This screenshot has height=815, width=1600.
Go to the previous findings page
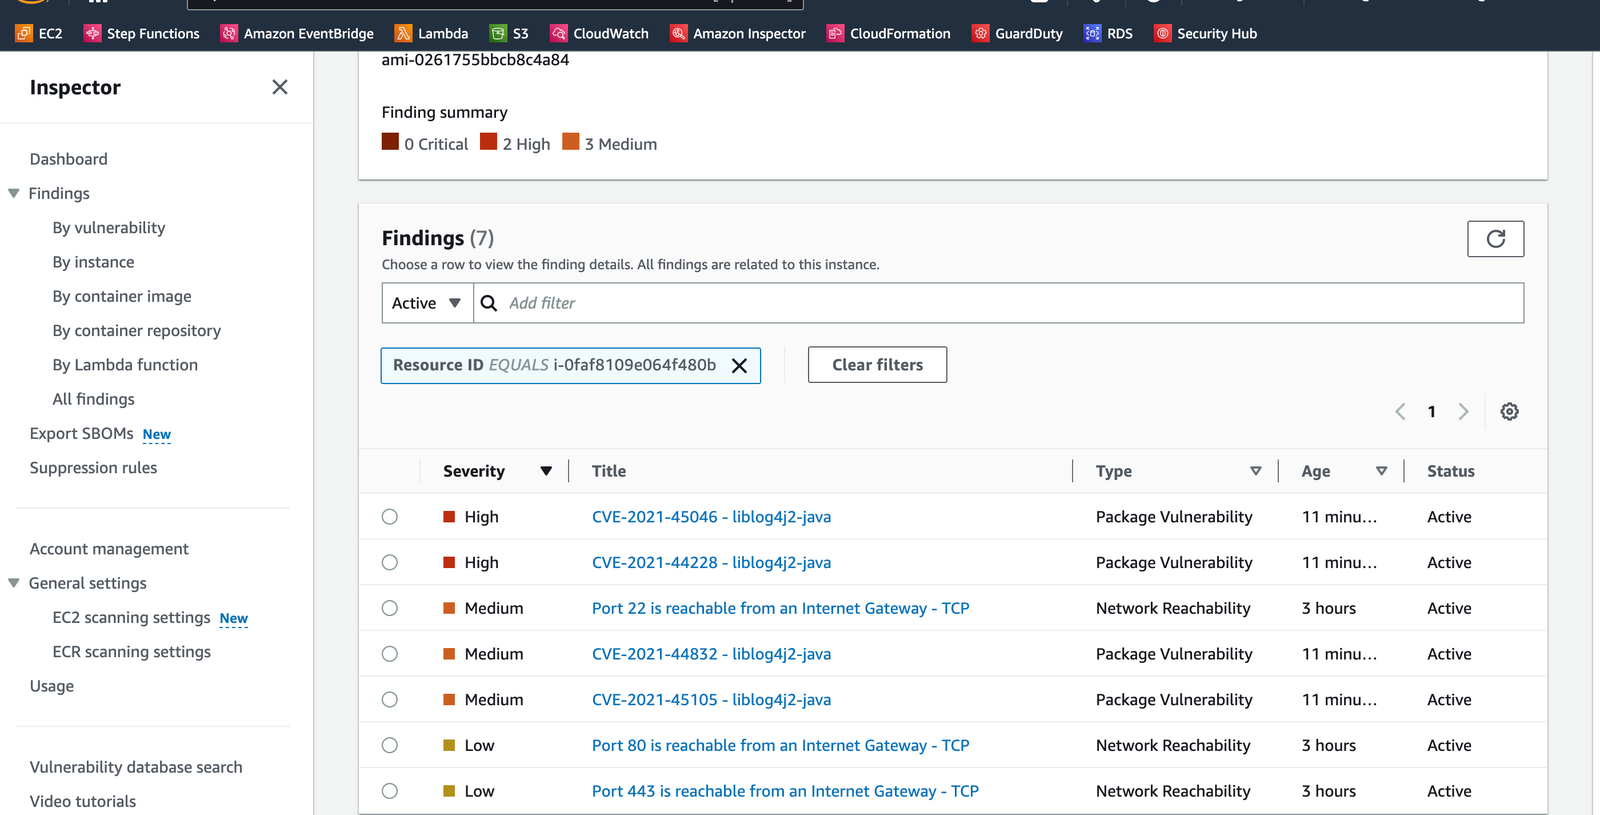click(x=1400, y=411)
